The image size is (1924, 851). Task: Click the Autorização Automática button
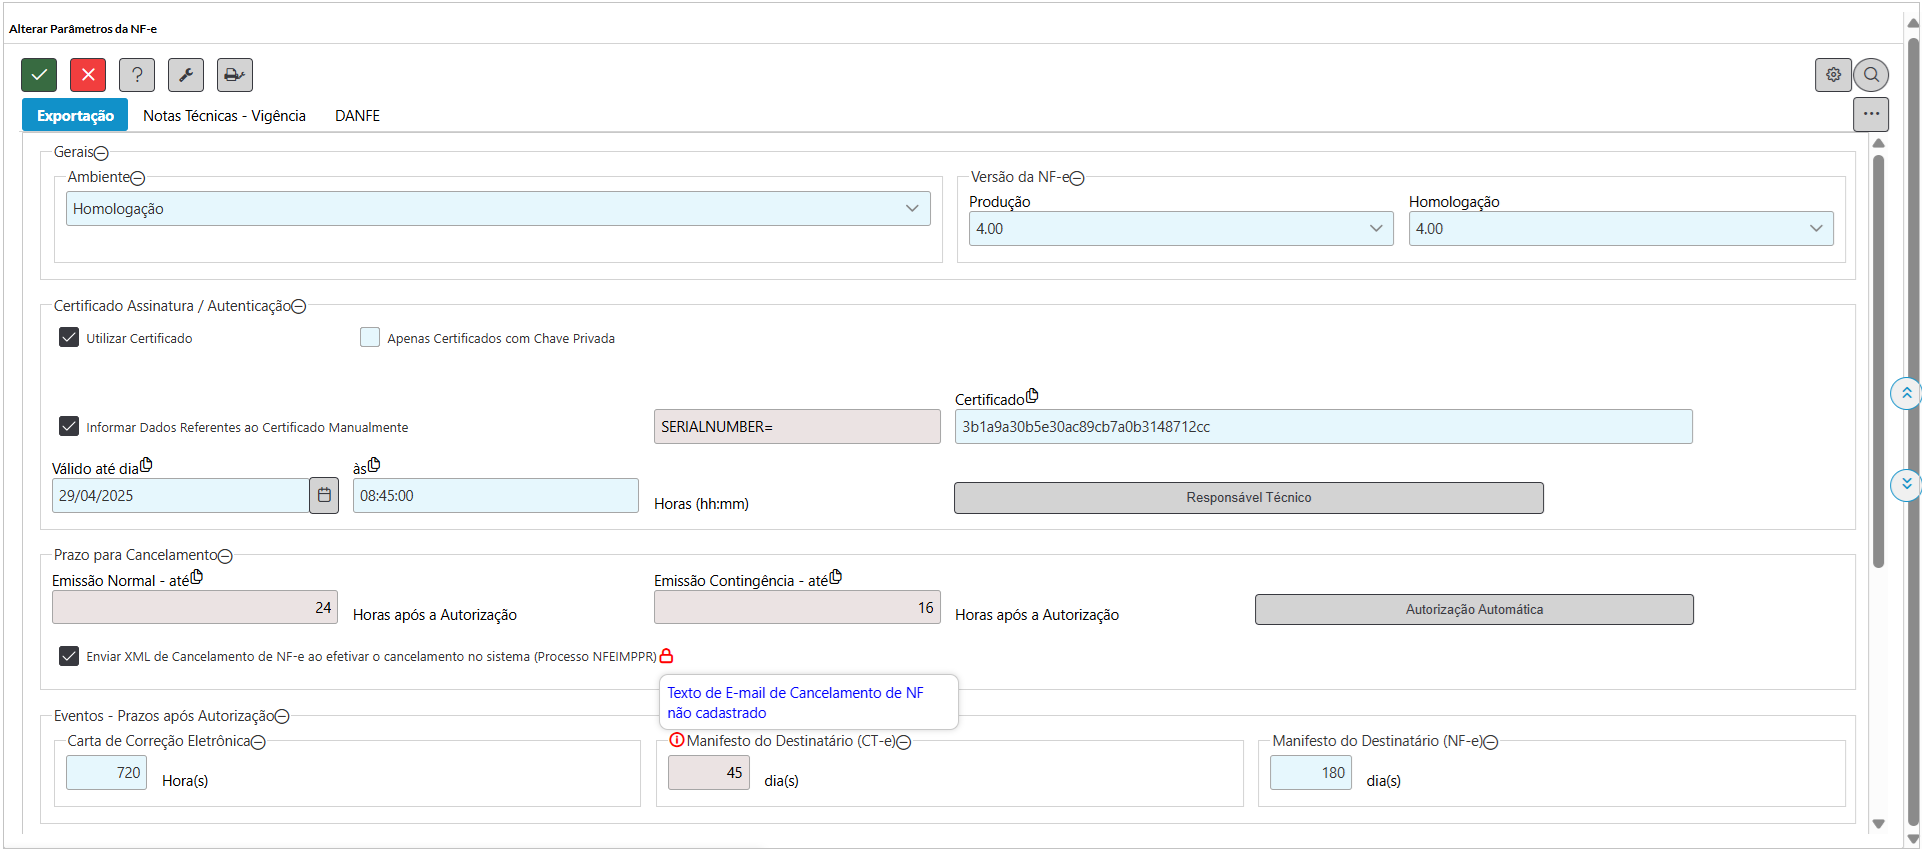click(1474, 610)
